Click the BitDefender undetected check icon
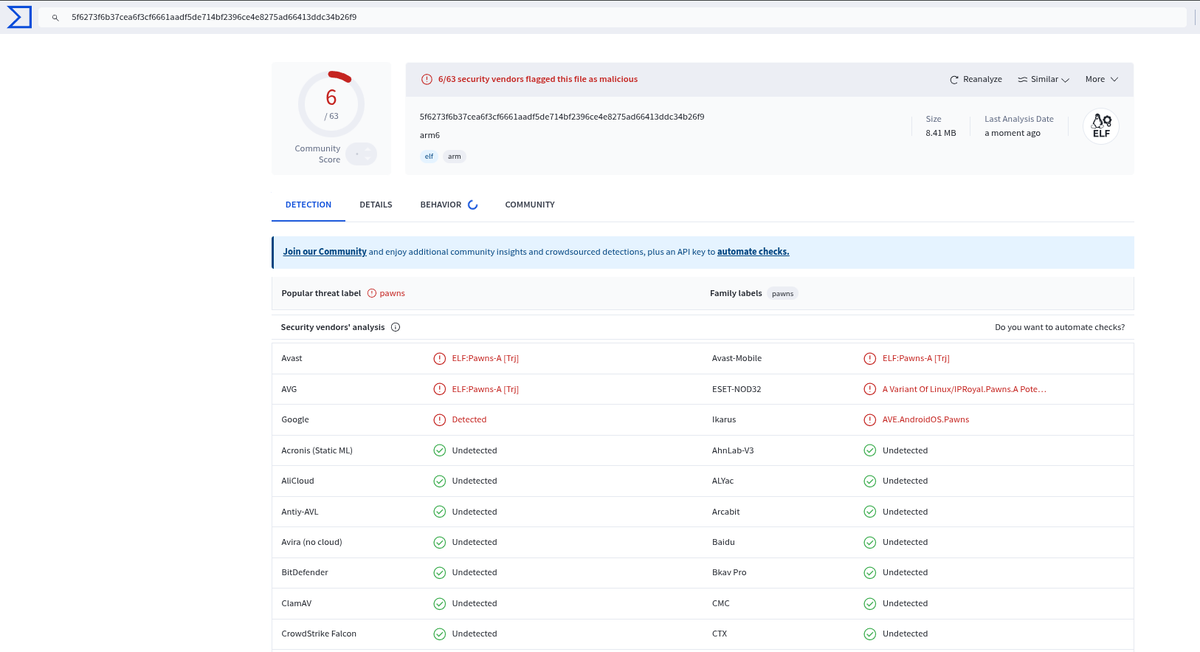The height and width of the screenshot is (652, 1200). (x=439, y=573)
